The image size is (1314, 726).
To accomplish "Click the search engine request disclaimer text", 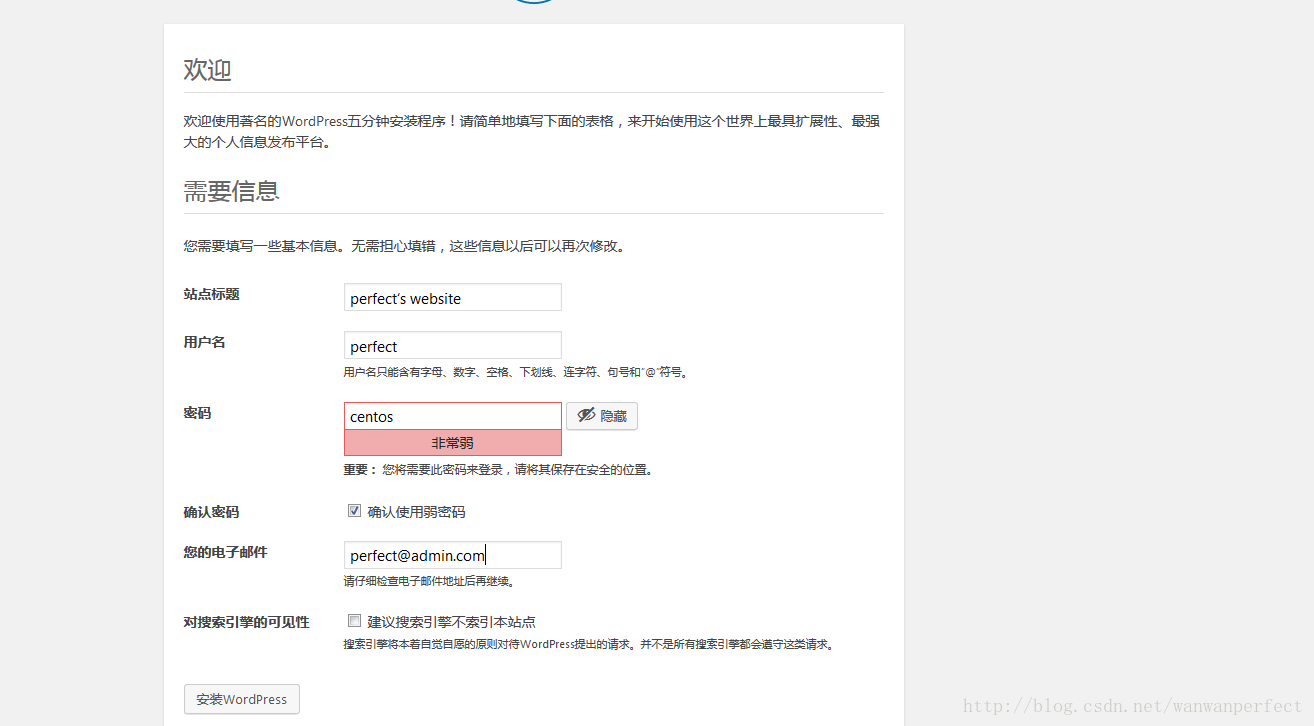I will [x=589, y=645].
